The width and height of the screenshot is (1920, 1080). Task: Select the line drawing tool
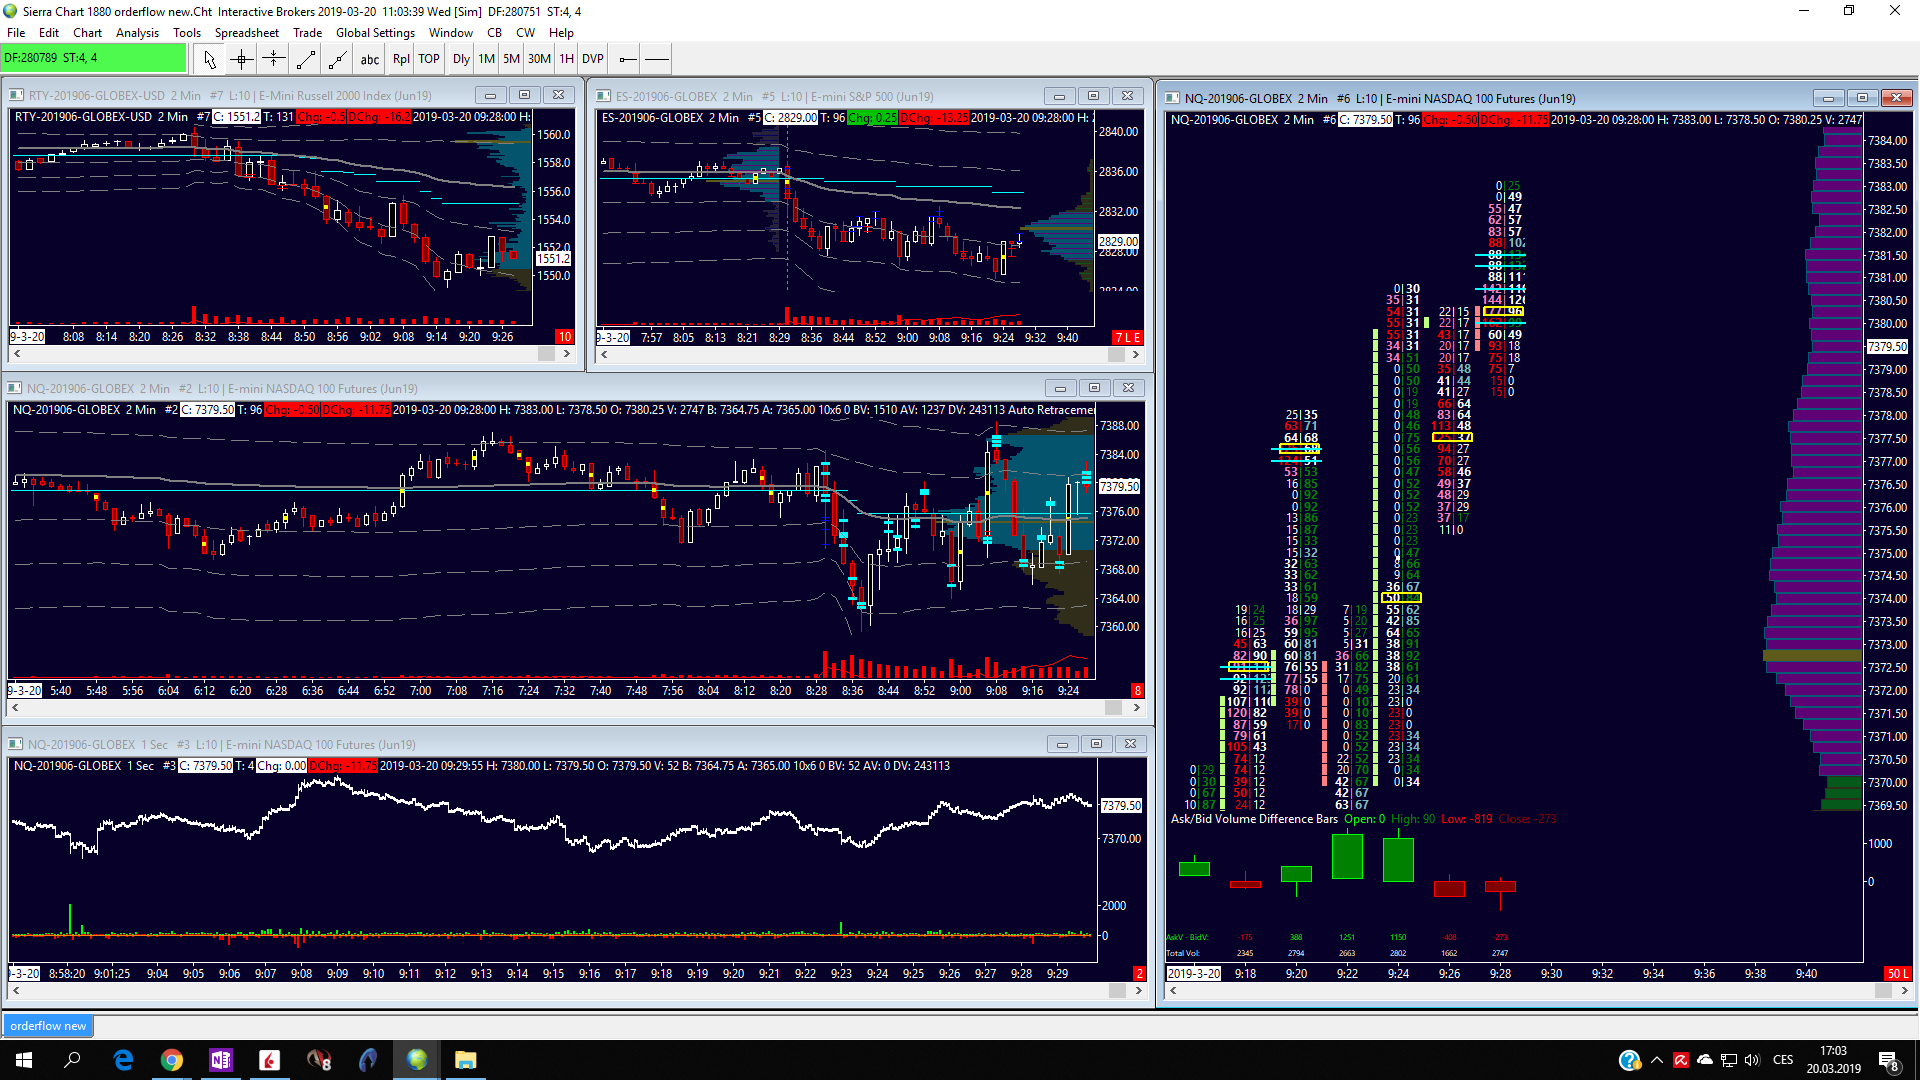coord(306,59)
